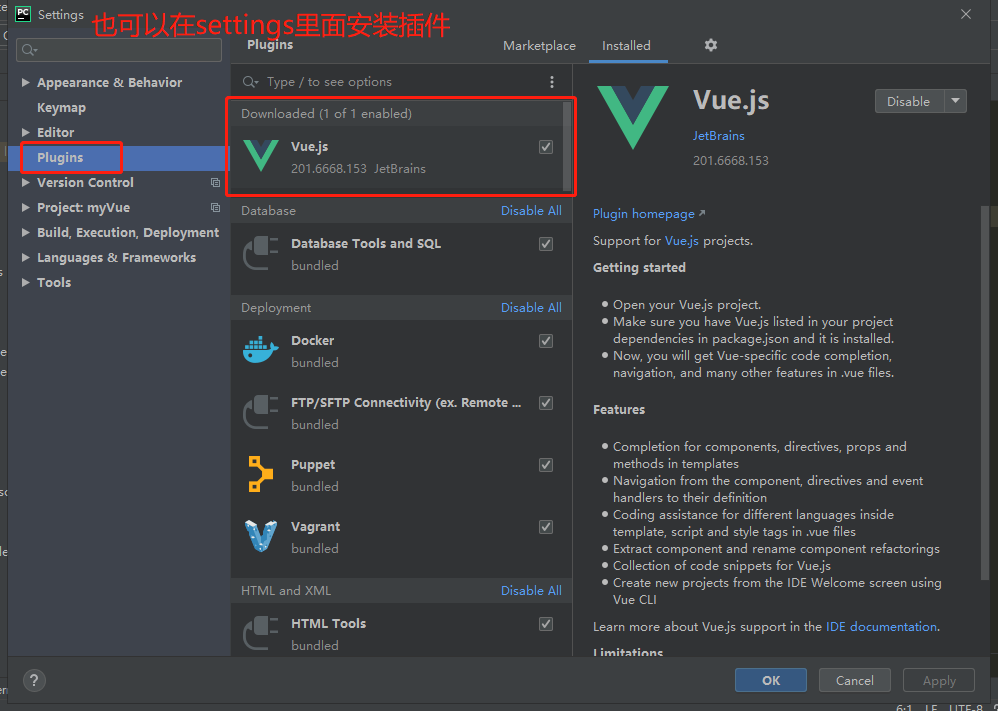Switch to the Installed tab

click(626, 46)
